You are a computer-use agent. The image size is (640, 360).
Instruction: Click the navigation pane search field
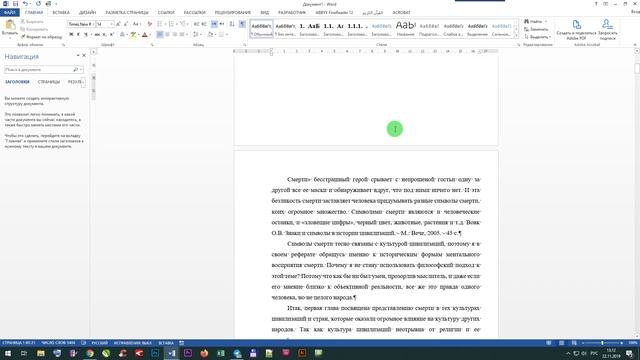[43, 69]
